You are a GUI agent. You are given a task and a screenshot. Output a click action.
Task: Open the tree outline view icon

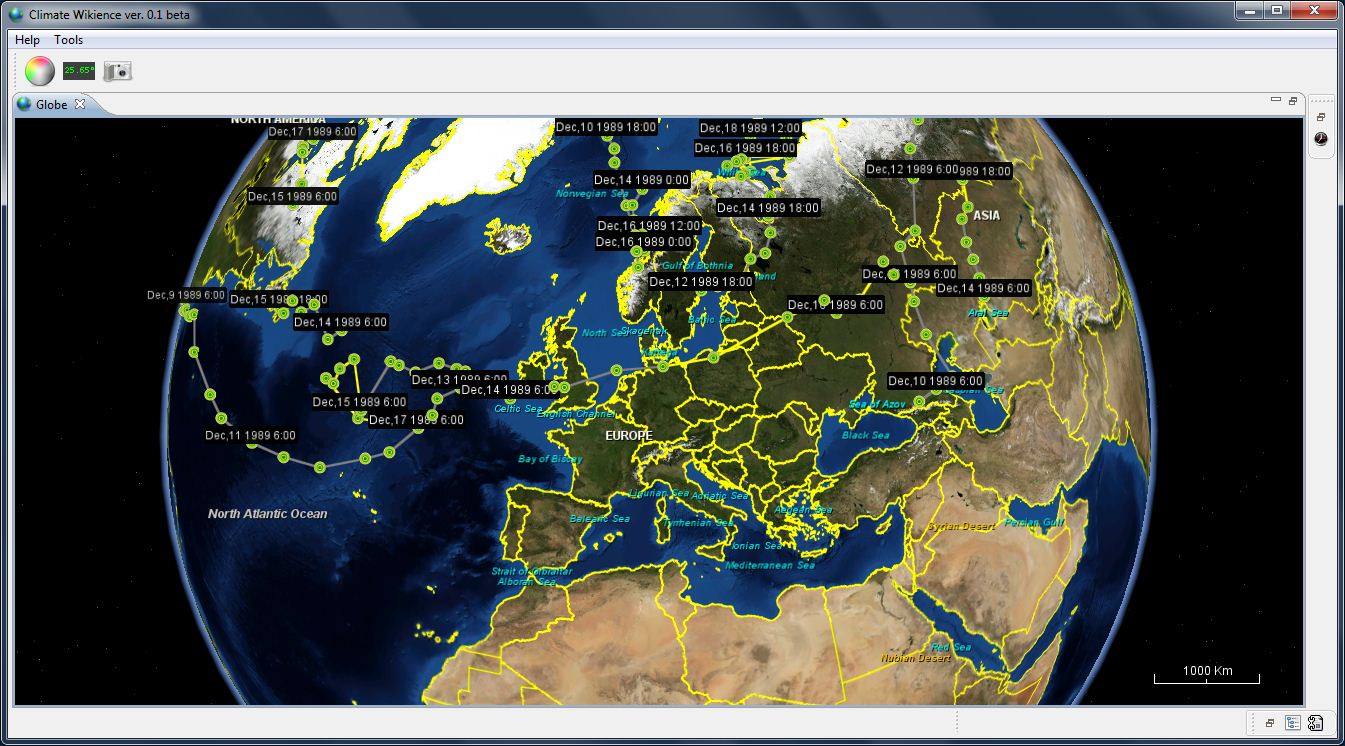(x=1293, y=723)
